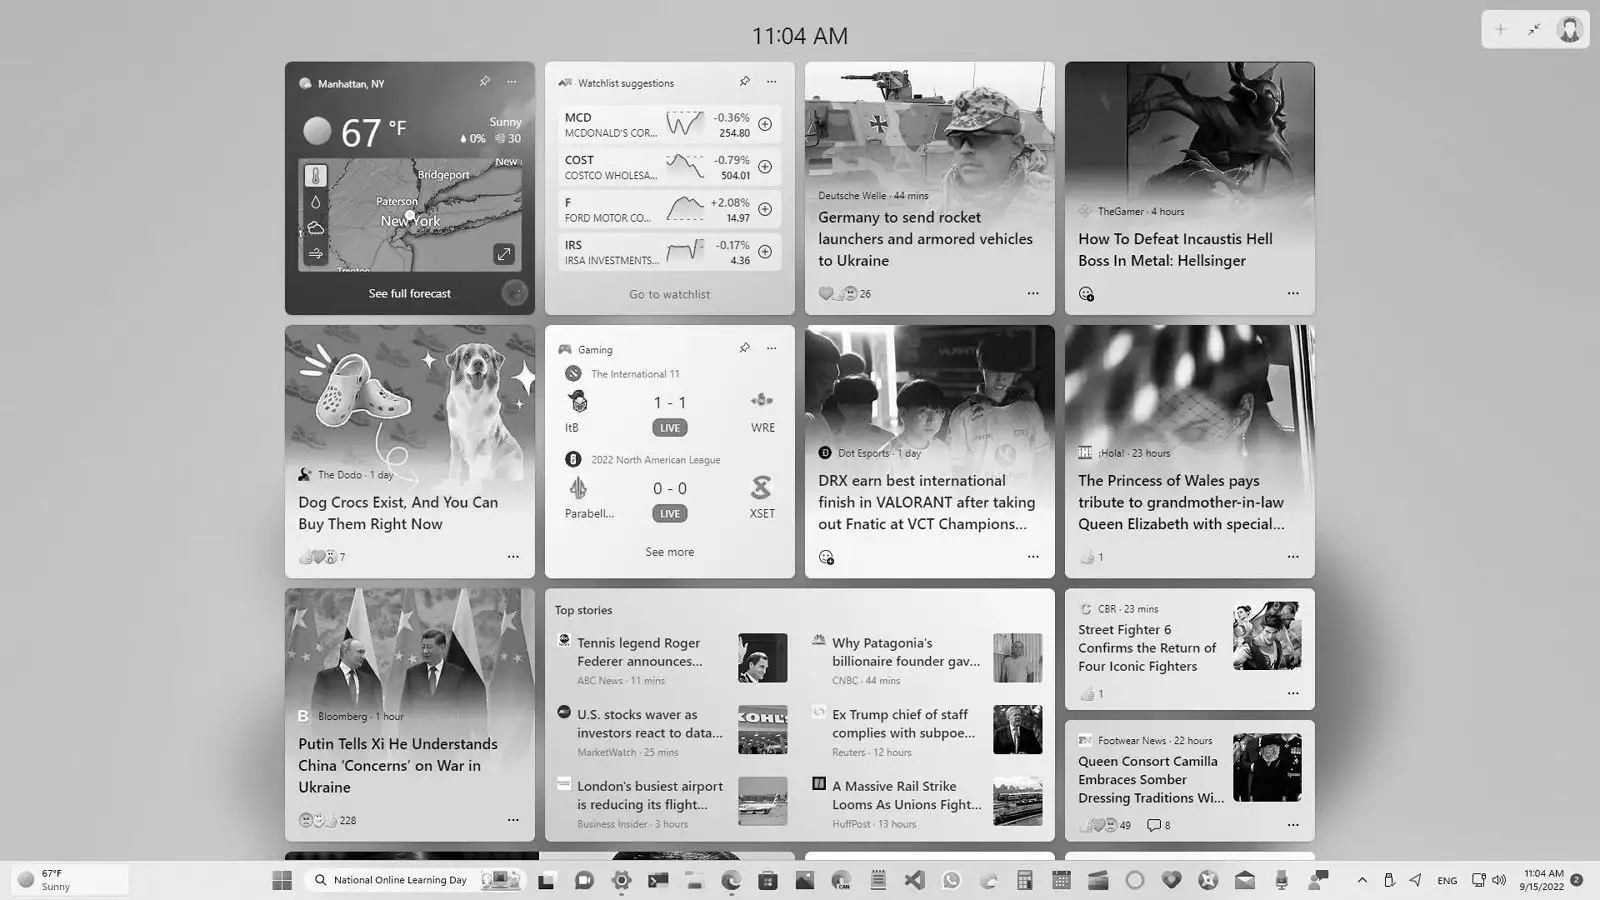Viewport: 1600px width, 900px height.
Task: Open Visual Studio Code from taskbar
Action: pyautogui.click(x=914, y=880)
